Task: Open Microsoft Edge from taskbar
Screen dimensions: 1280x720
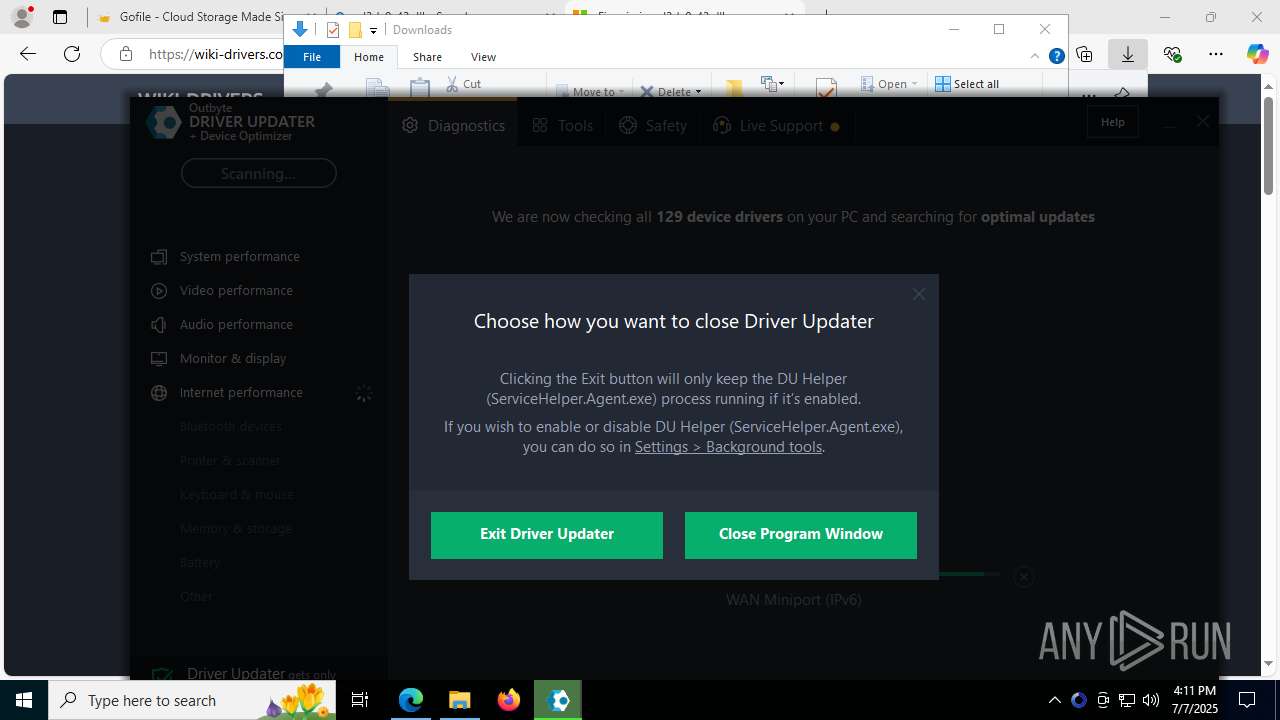Action: (411, 700)
